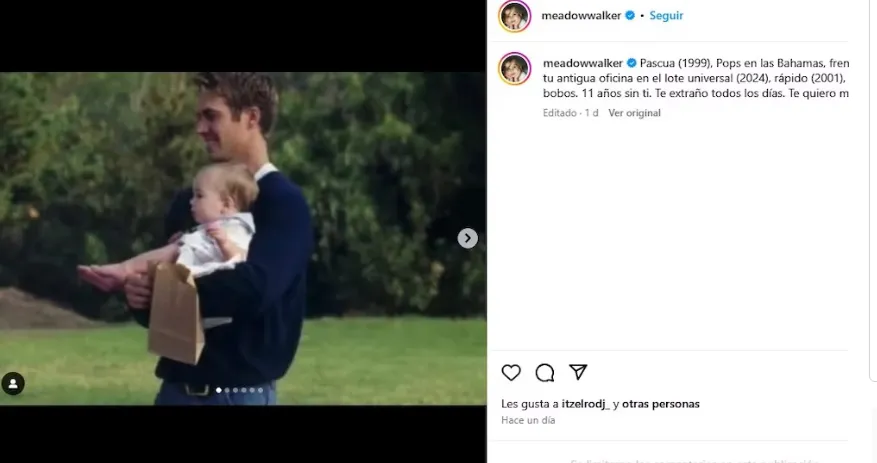Viewport: 877px width, 463px height.
Task: Jump to the second carousel dot
Action: (x=227, y=390)
